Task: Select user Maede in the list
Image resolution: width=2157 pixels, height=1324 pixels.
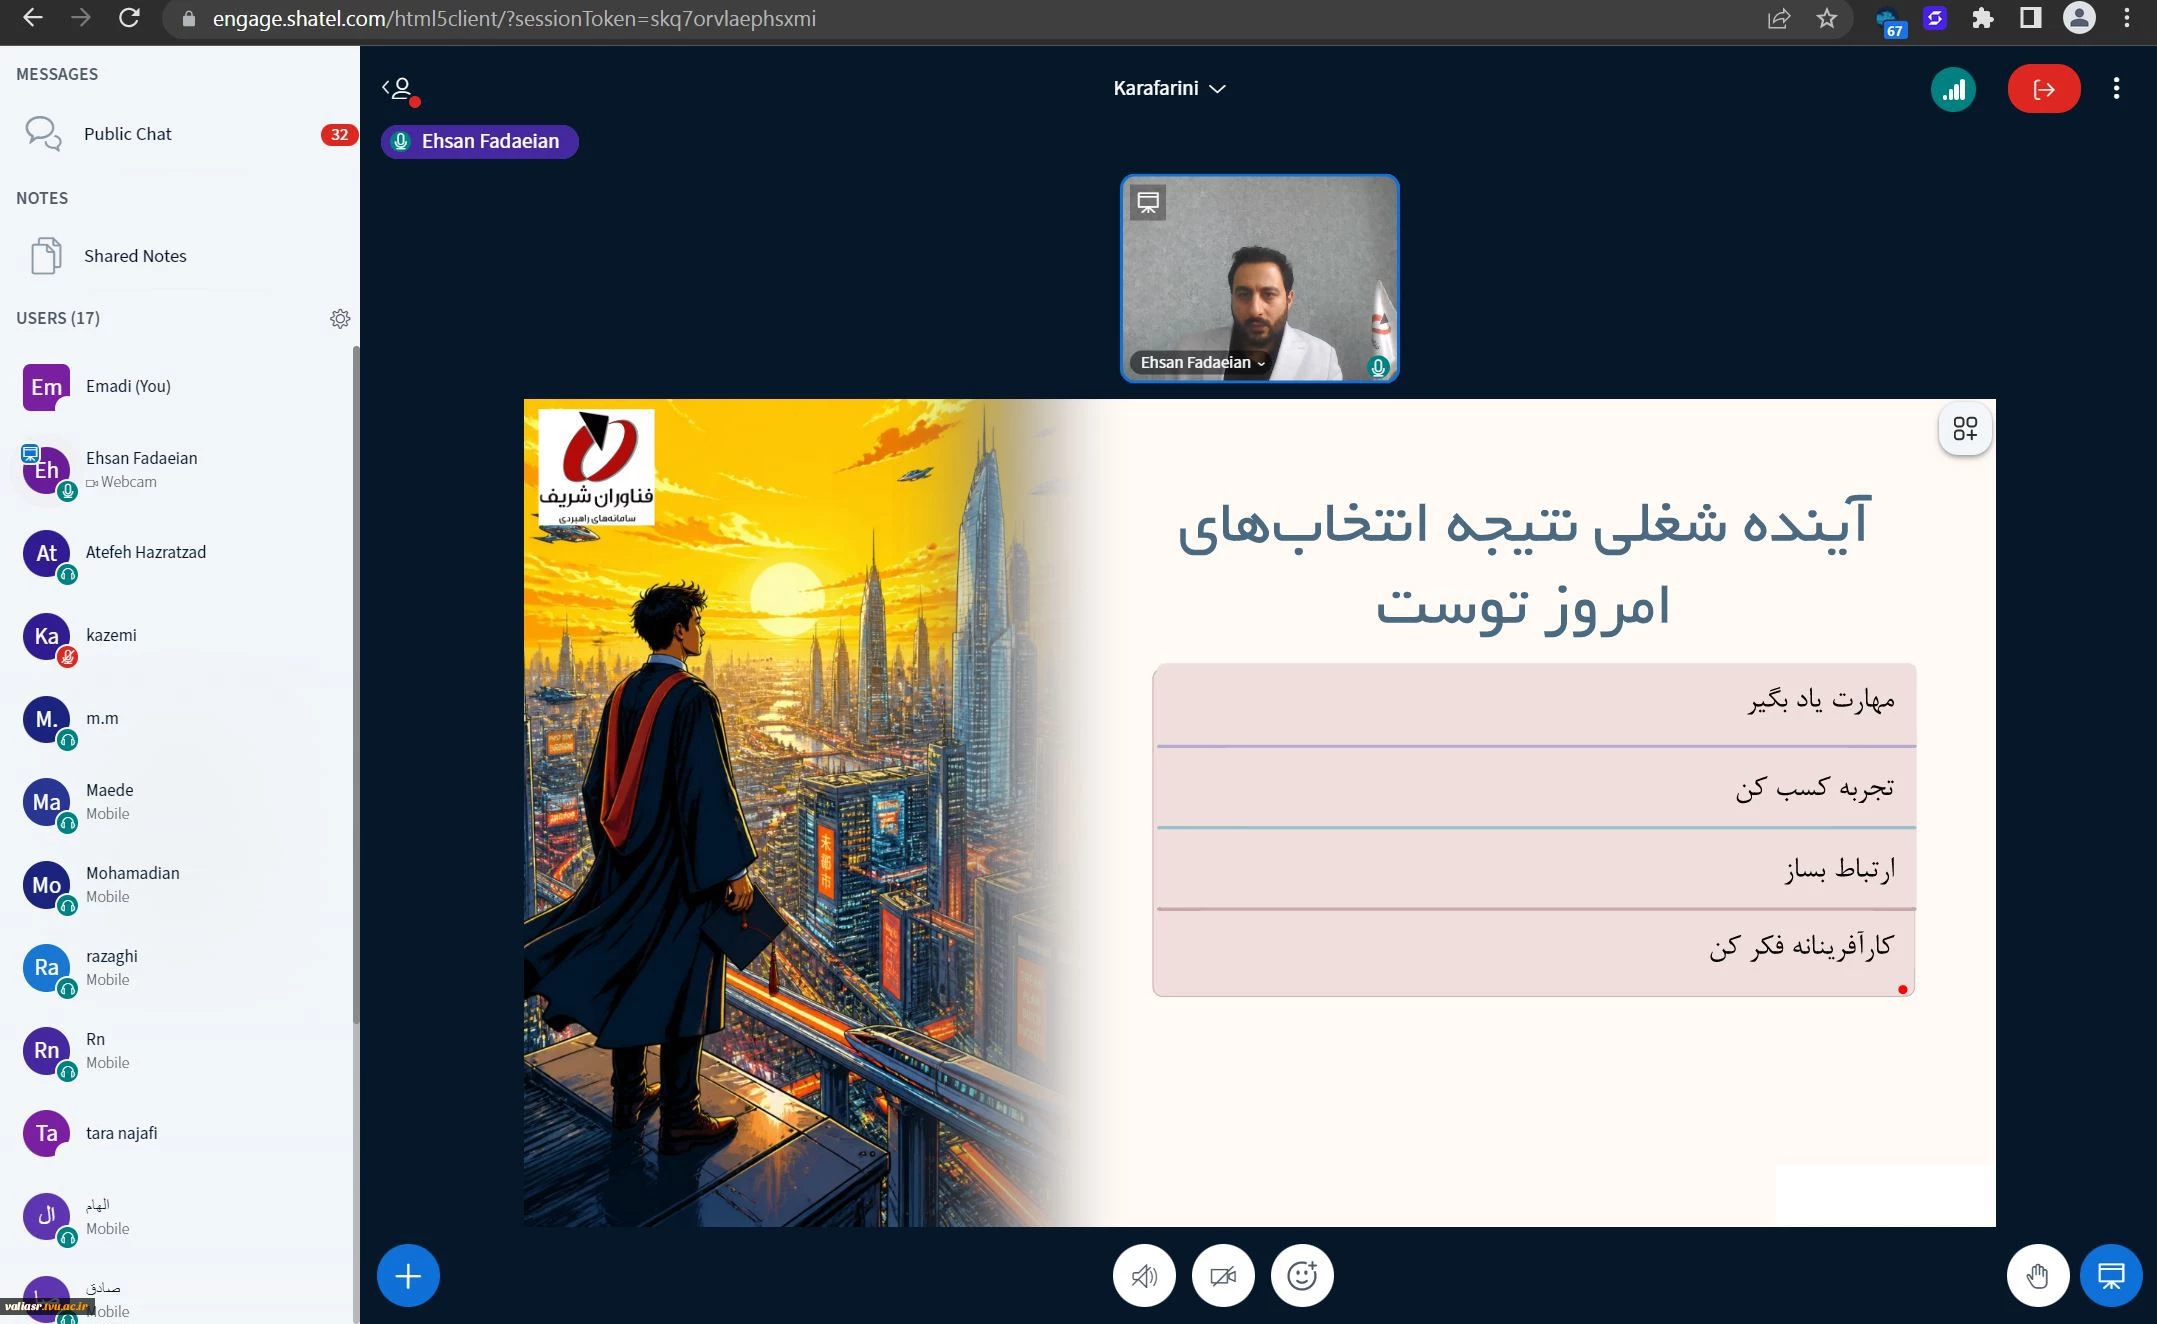Action: 180,802
